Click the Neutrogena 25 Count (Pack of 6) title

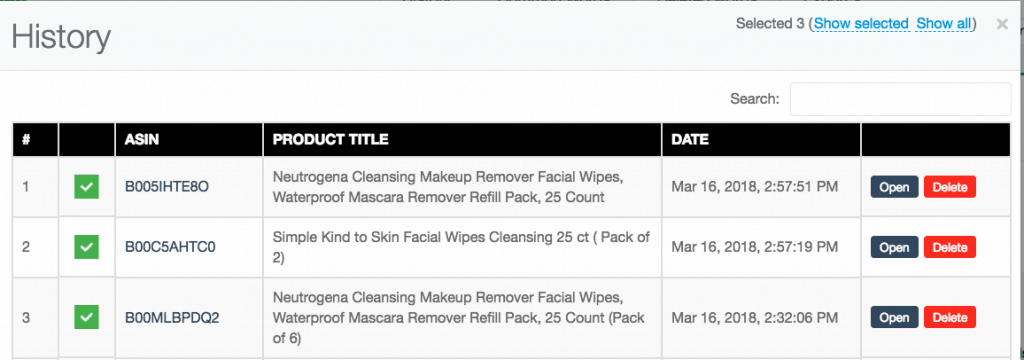[458, 318]
